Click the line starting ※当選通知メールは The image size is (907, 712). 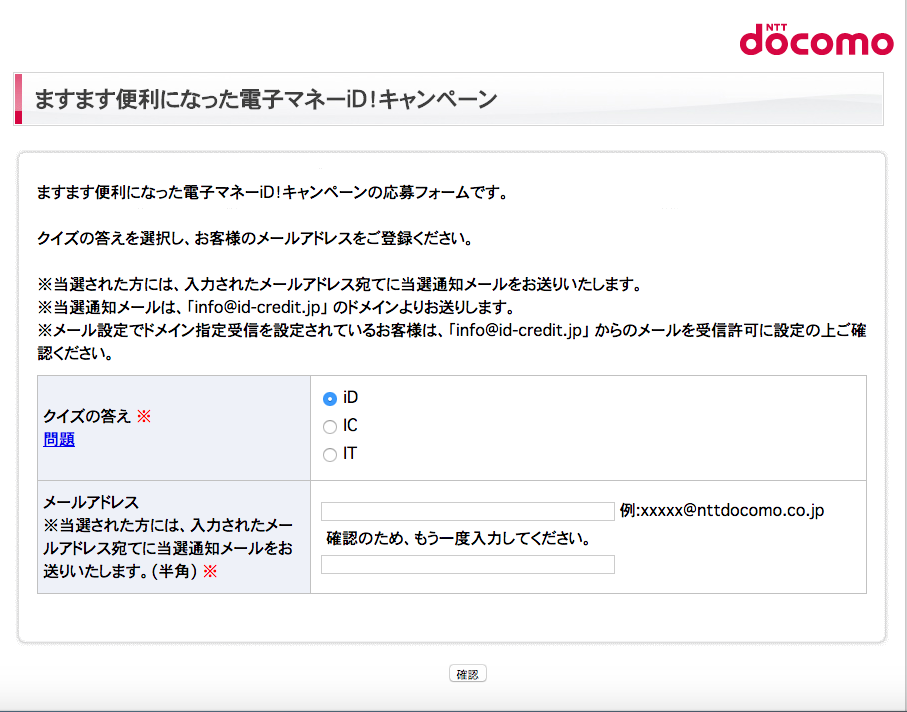coord(276,307)
